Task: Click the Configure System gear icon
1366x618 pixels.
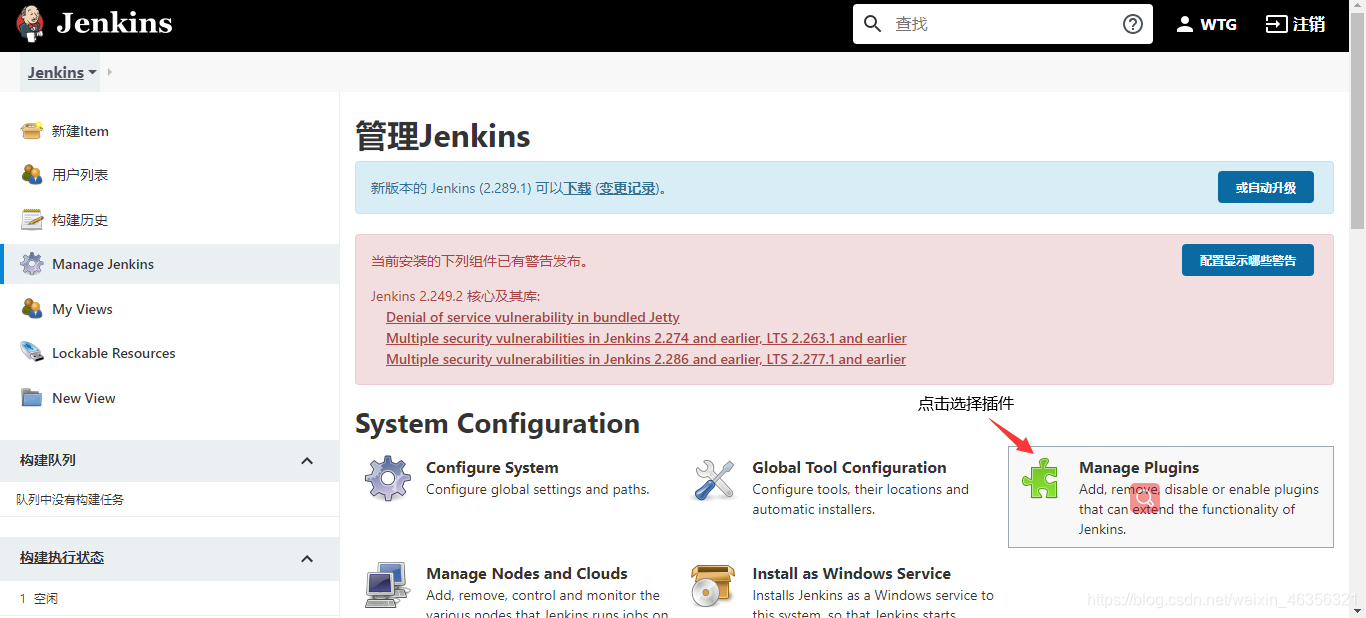Action: (x=388, y=478)
